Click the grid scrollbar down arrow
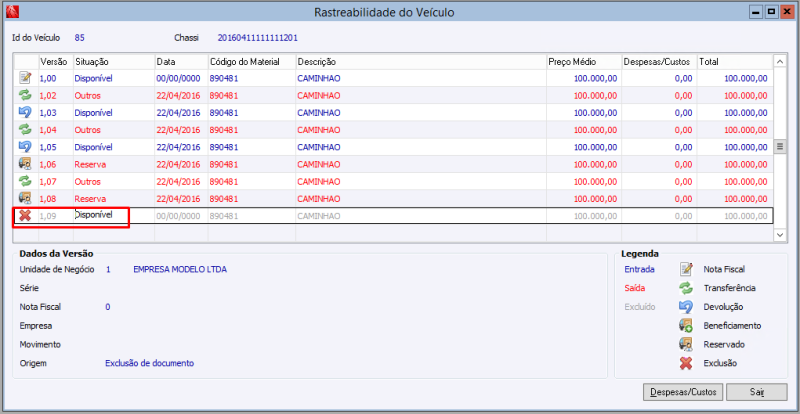This screenshot has height=414, width=800. click(x=780, y=234)
